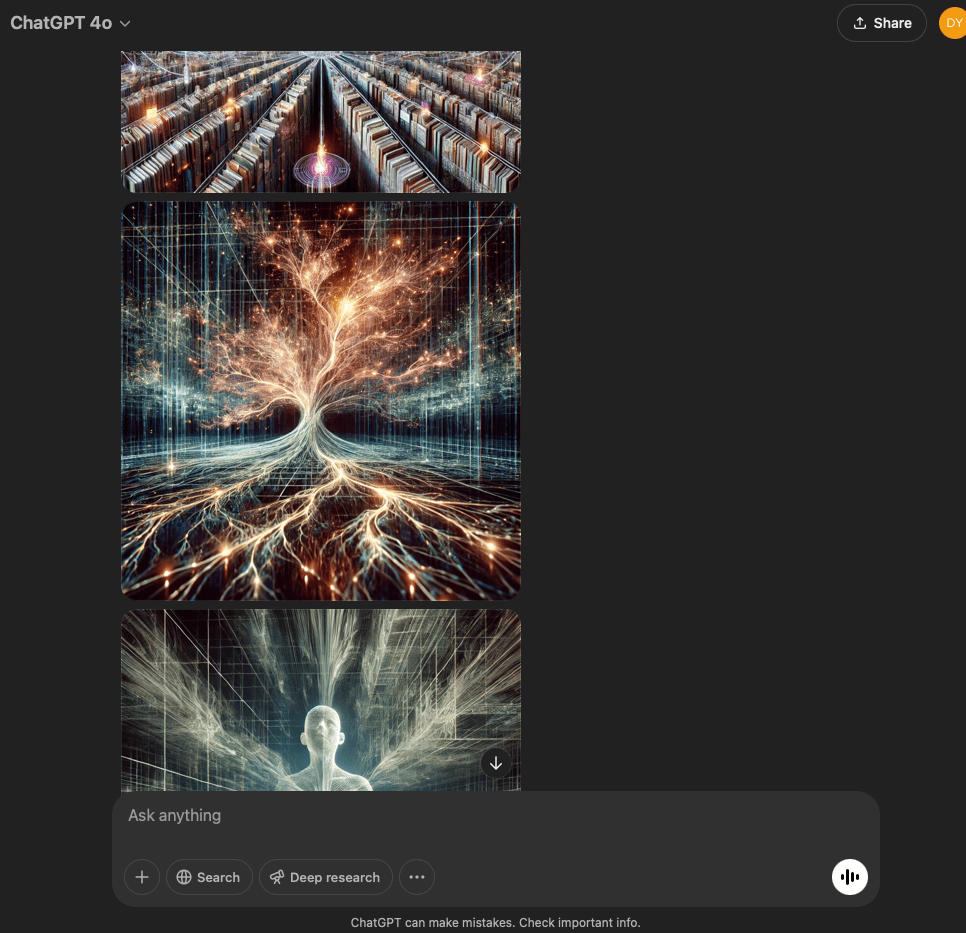
Task: Click the telescope icon for Deep research
Action: [x=277, y=877]
